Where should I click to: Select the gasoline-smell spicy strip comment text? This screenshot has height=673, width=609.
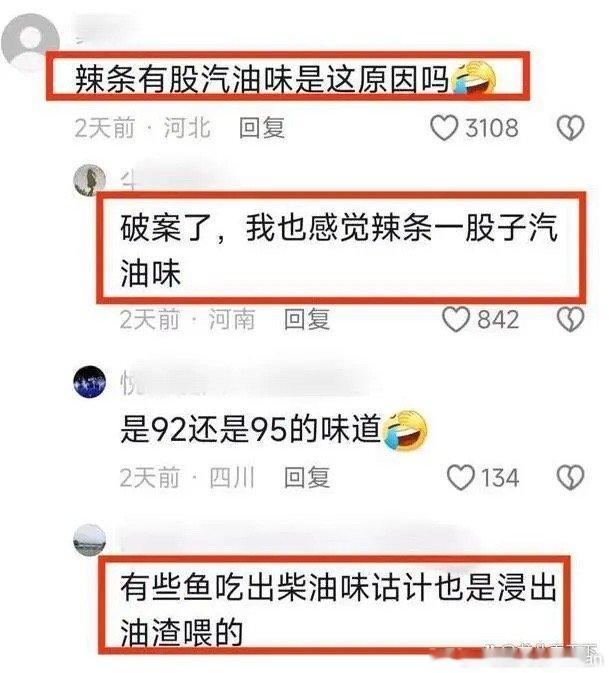pyautogui.click(x=262, y=79)
